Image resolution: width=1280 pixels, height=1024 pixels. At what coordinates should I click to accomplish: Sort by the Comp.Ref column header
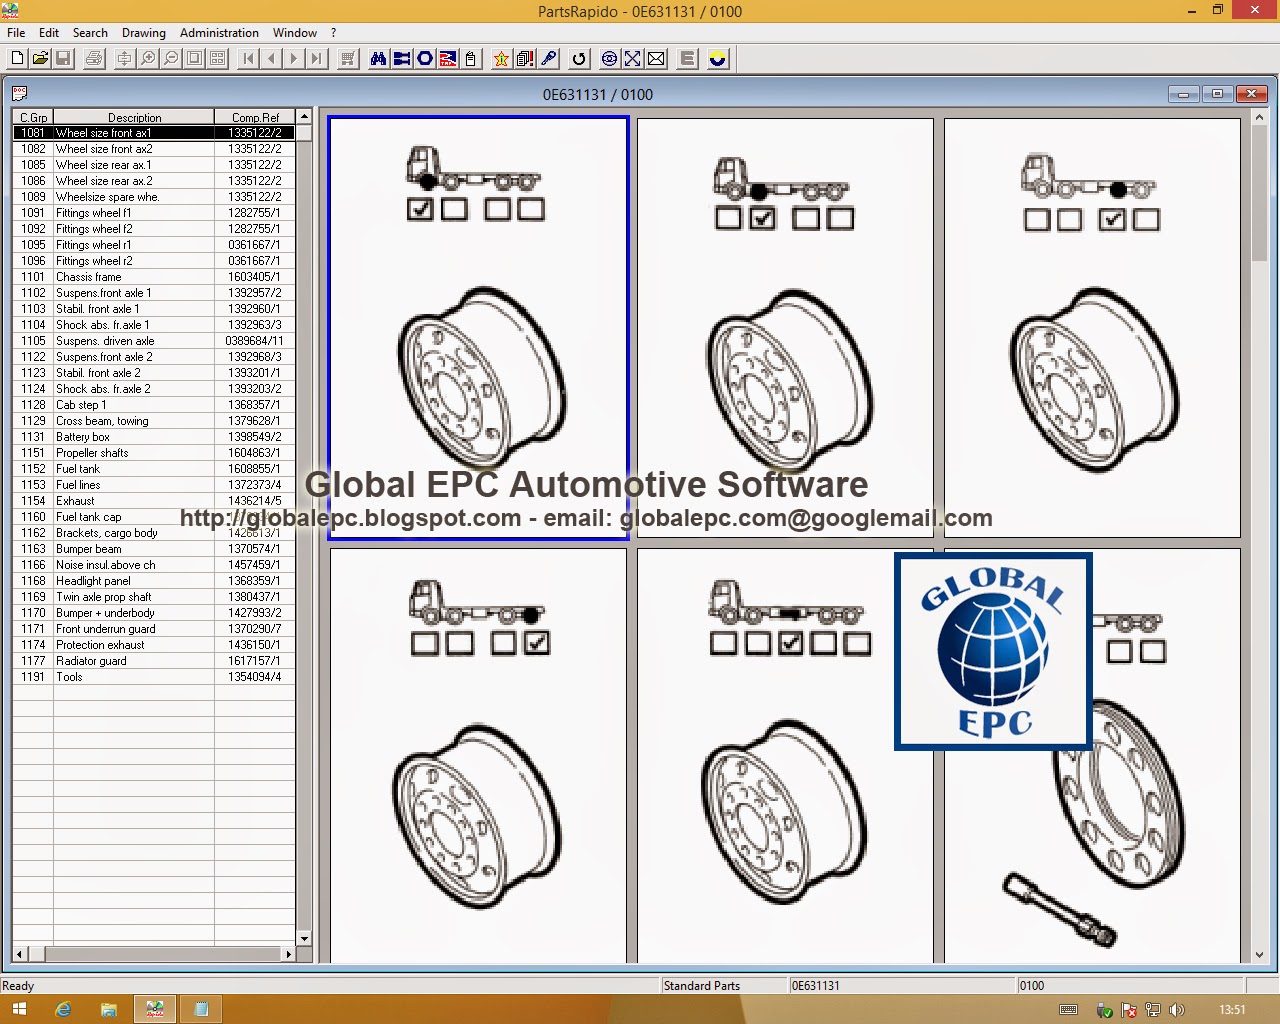(255, 117)
